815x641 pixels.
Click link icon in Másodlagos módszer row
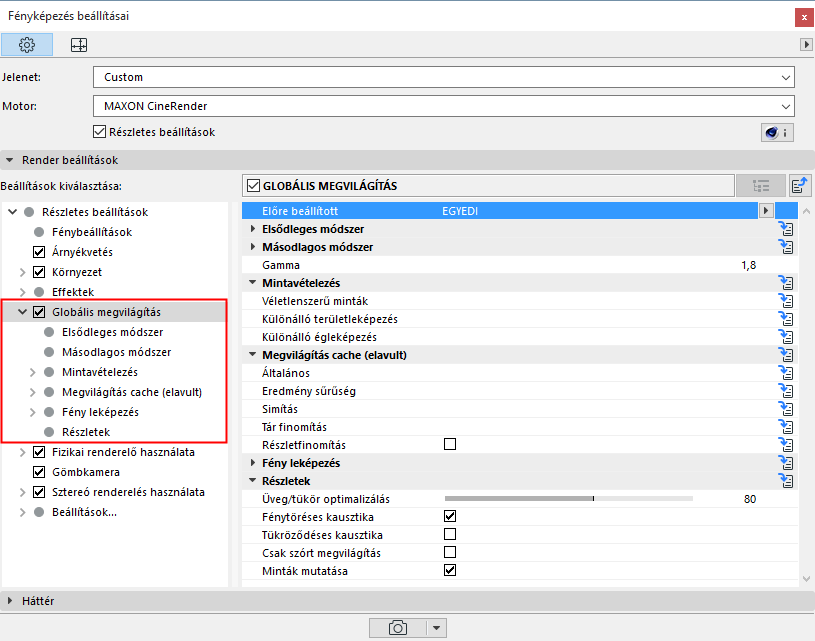786,247
